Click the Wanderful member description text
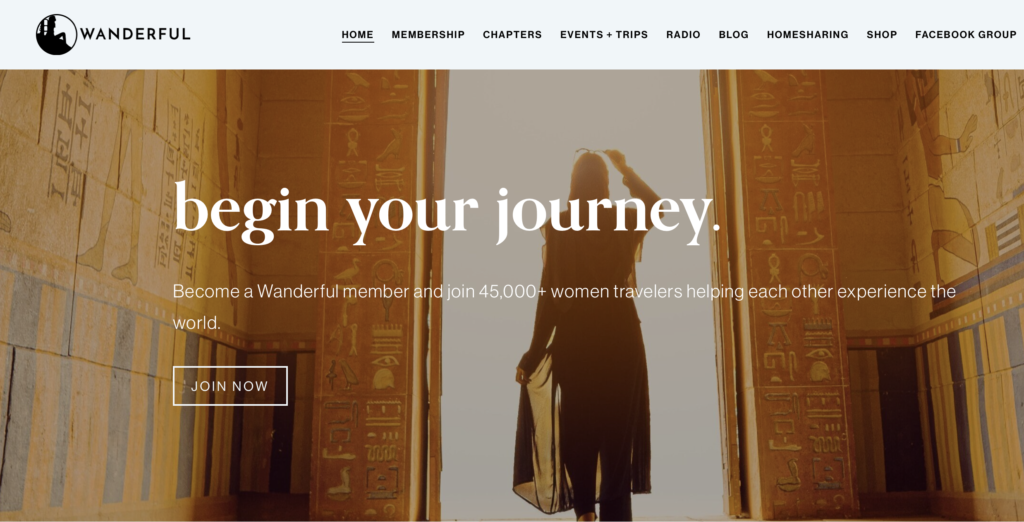Image resolution: width=1024 pixels, height=522 pixels. (564, 306)
